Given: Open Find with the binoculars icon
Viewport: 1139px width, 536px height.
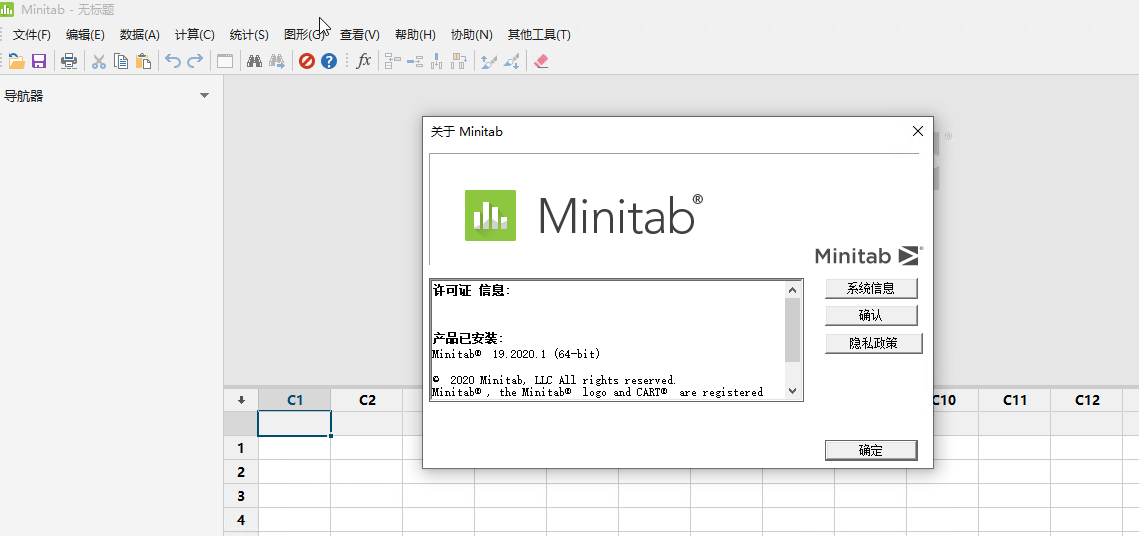Looking at the screenshot, I should (x=254, y=61).
